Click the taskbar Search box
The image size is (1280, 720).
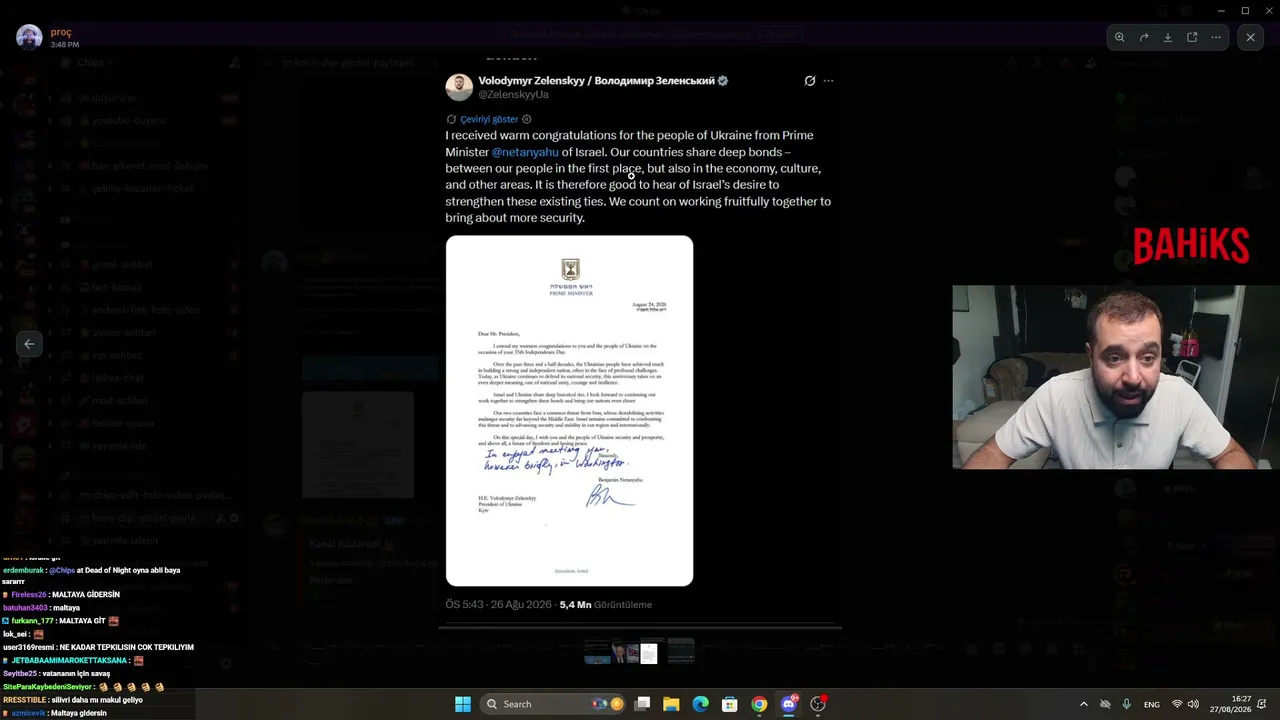552,704
